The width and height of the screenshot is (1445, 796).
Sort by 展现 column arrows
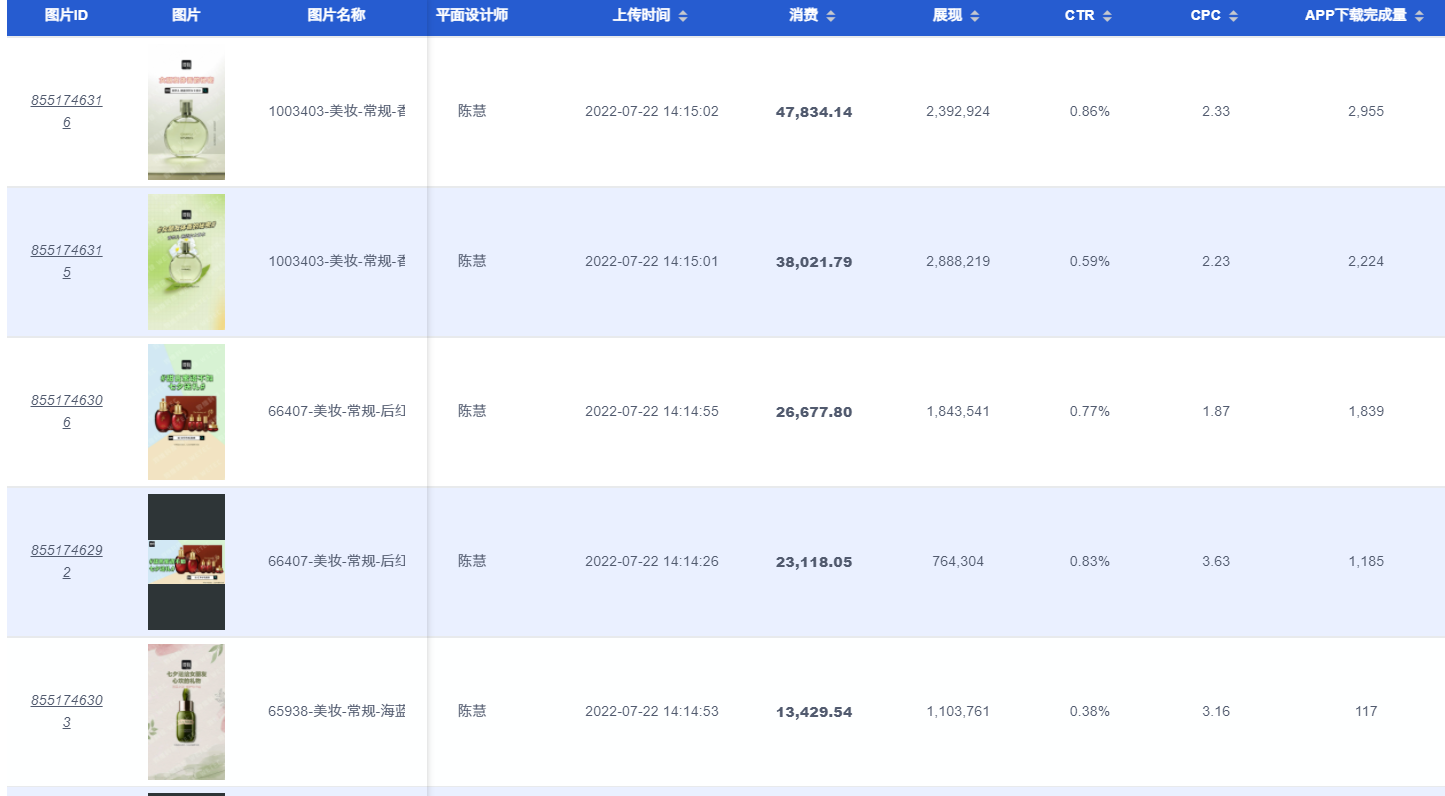click(974, 16)
